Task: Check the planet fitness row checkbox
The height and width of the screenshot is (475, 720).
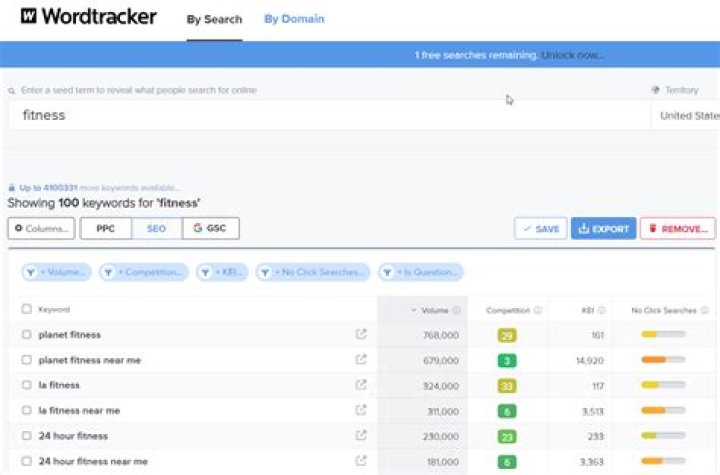Action: point(27,334)
